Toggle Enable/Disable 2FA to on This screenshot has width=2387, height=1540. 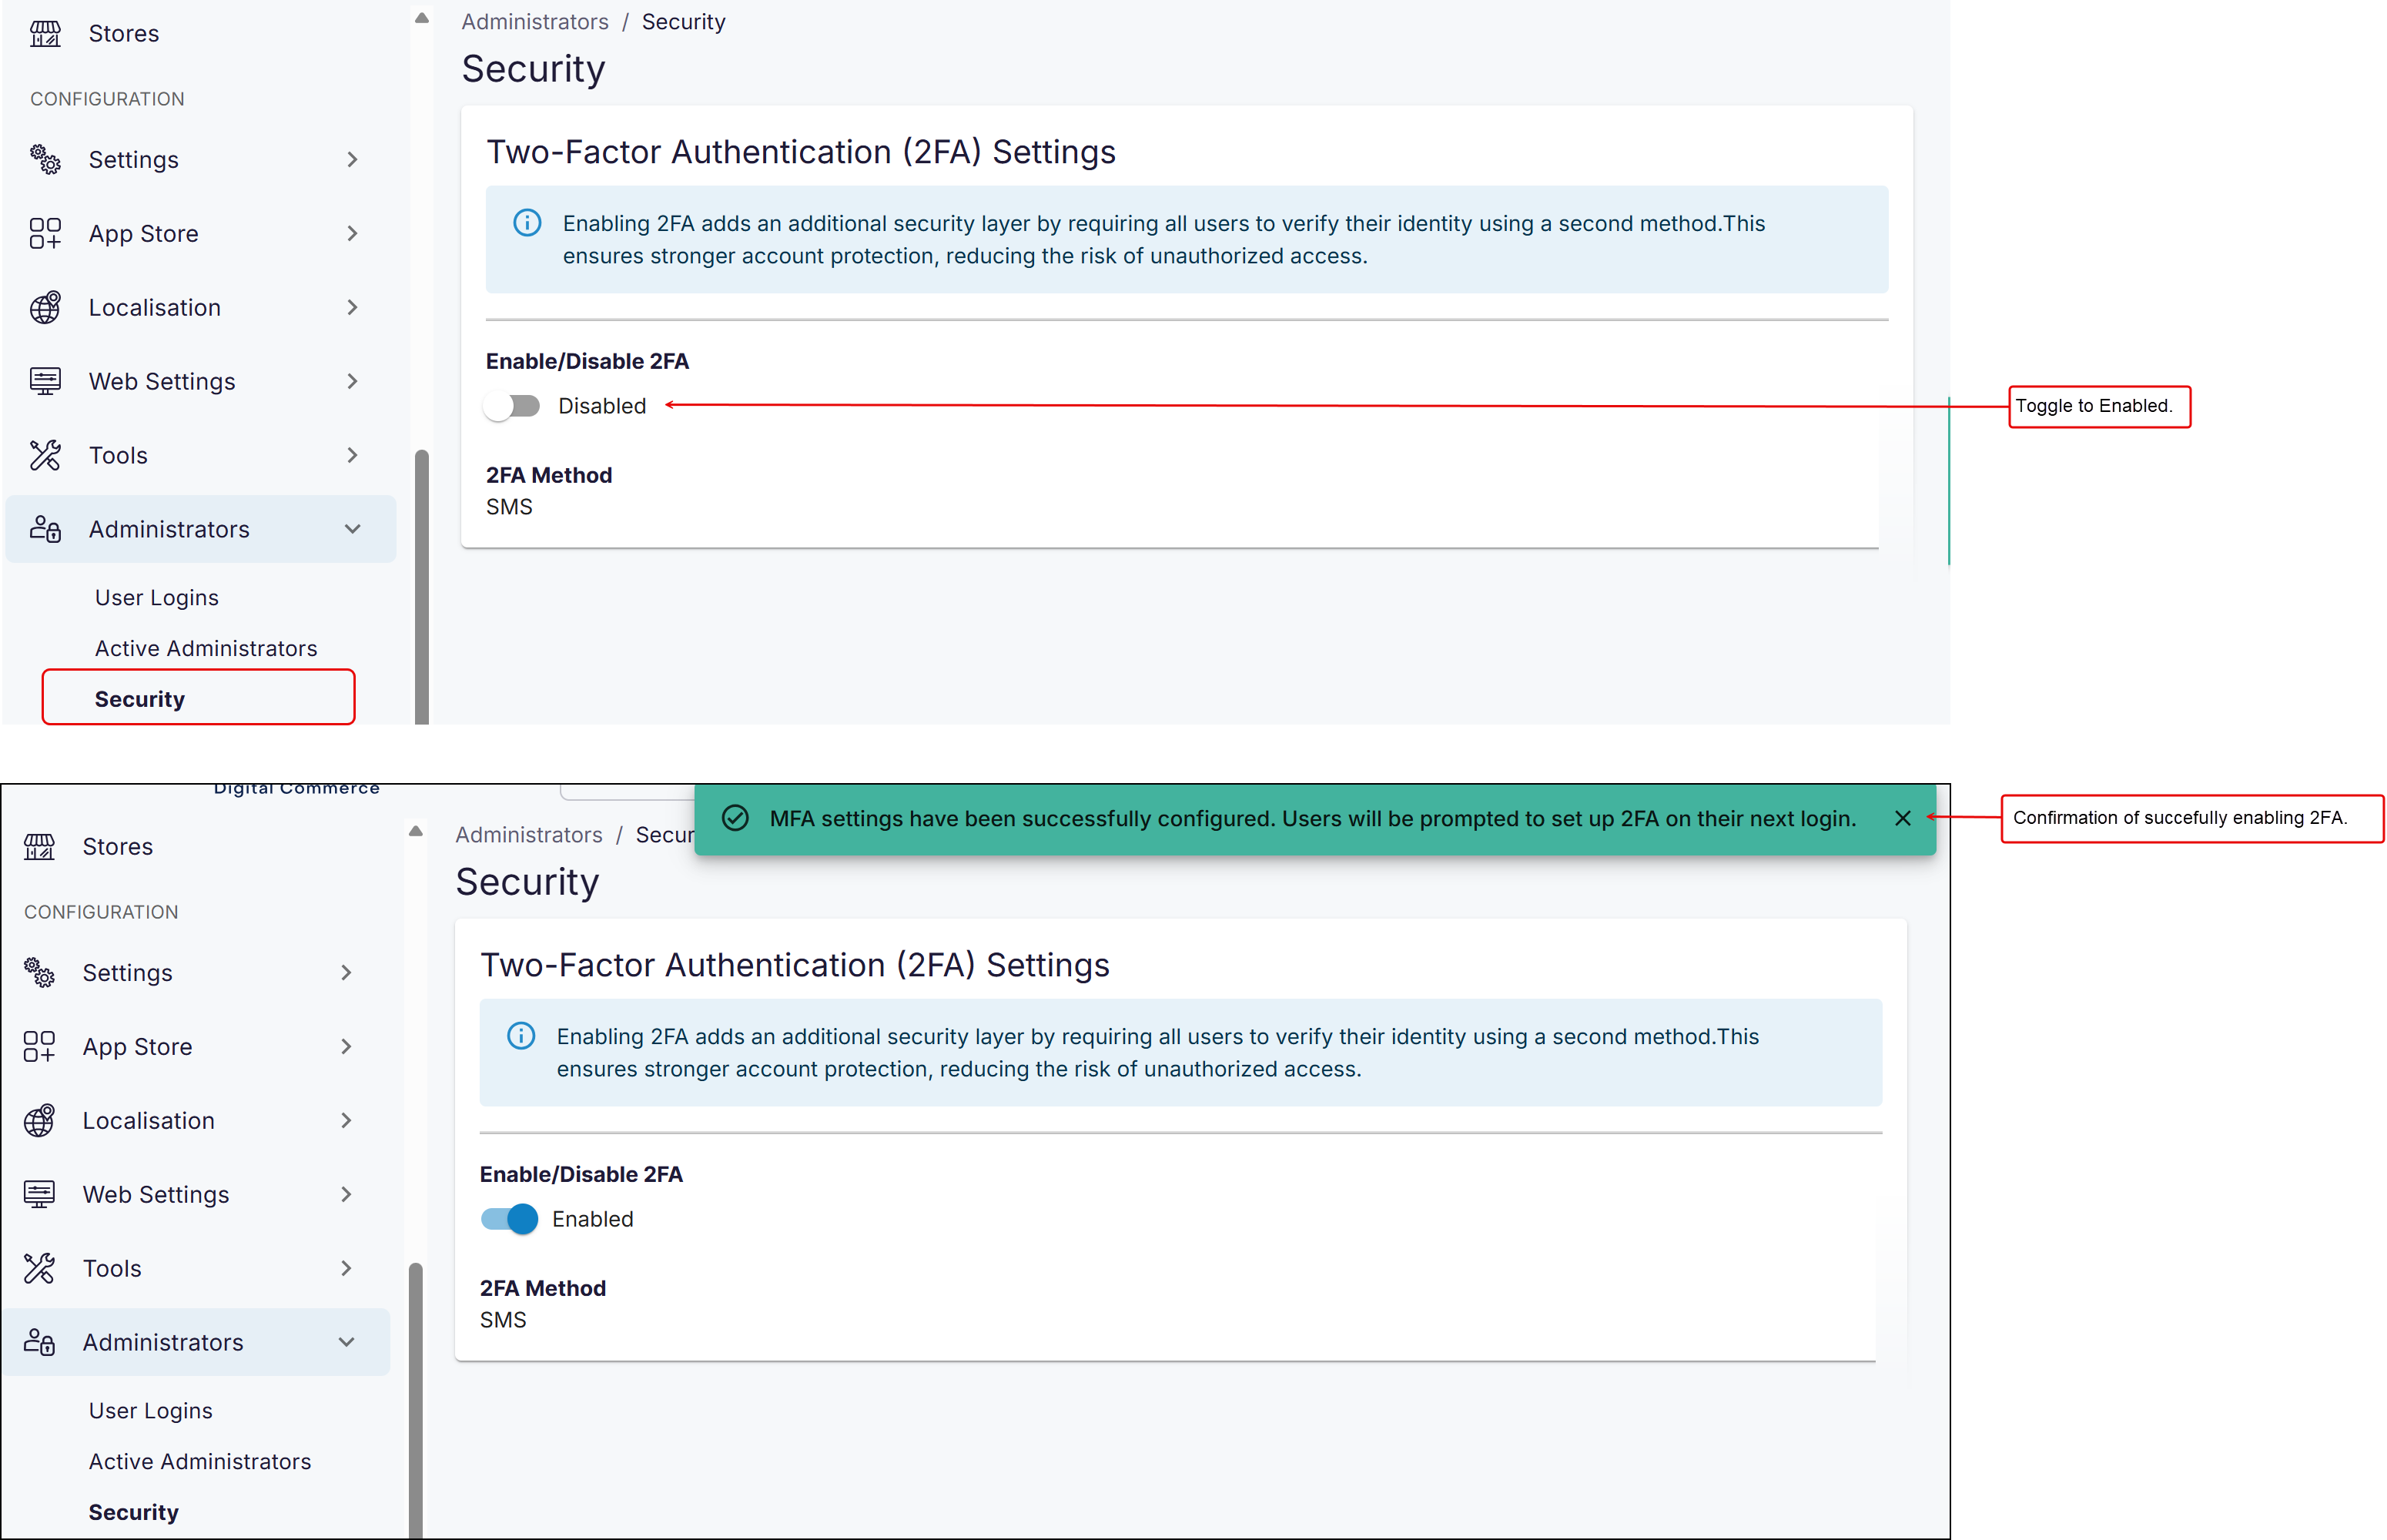point(512,406)
